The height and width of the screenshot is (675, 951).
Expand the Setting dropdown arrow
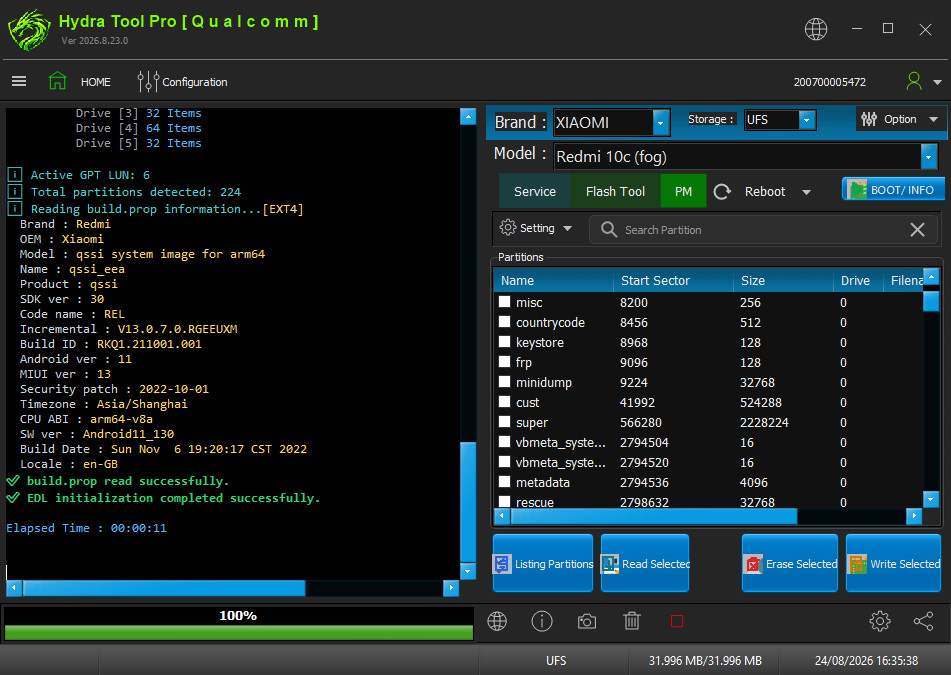click(x=568, y=229)
